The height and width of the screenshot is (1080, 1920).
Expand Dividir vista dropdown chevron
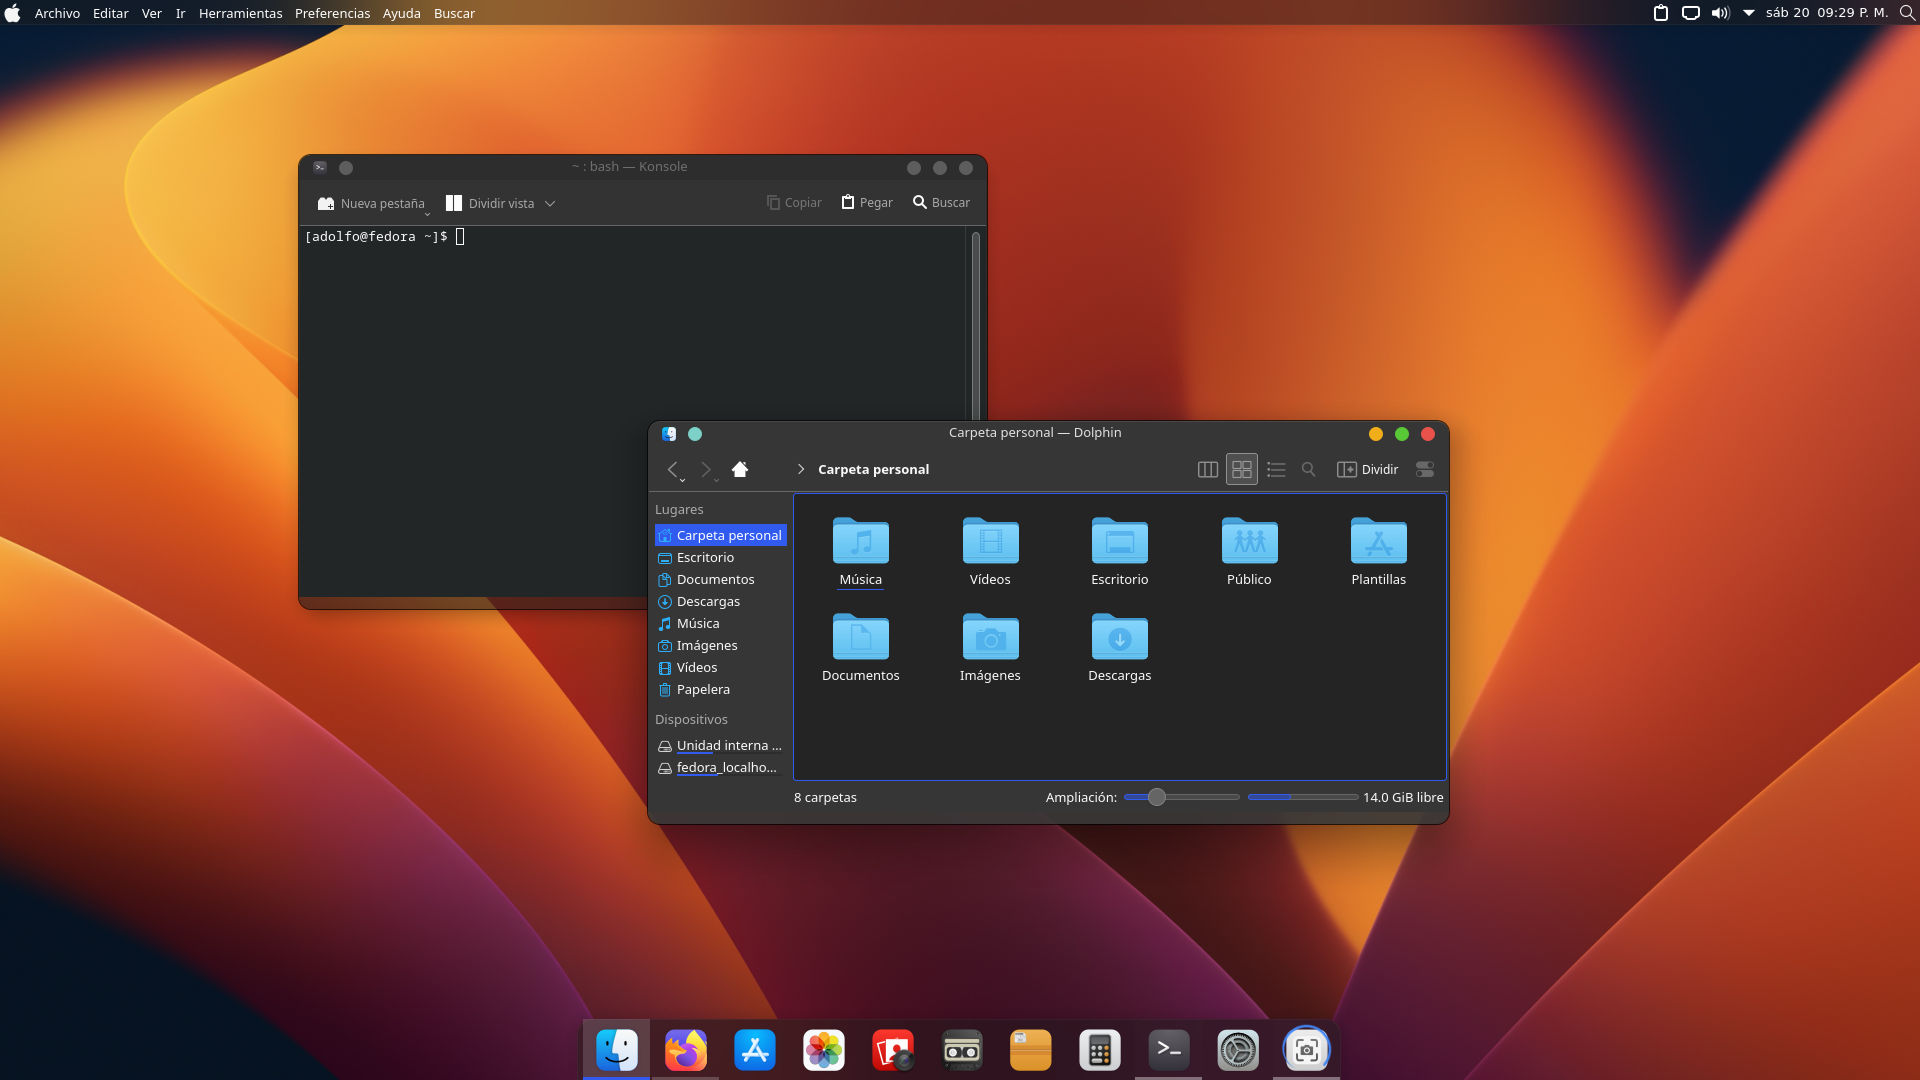pos(550,204)
